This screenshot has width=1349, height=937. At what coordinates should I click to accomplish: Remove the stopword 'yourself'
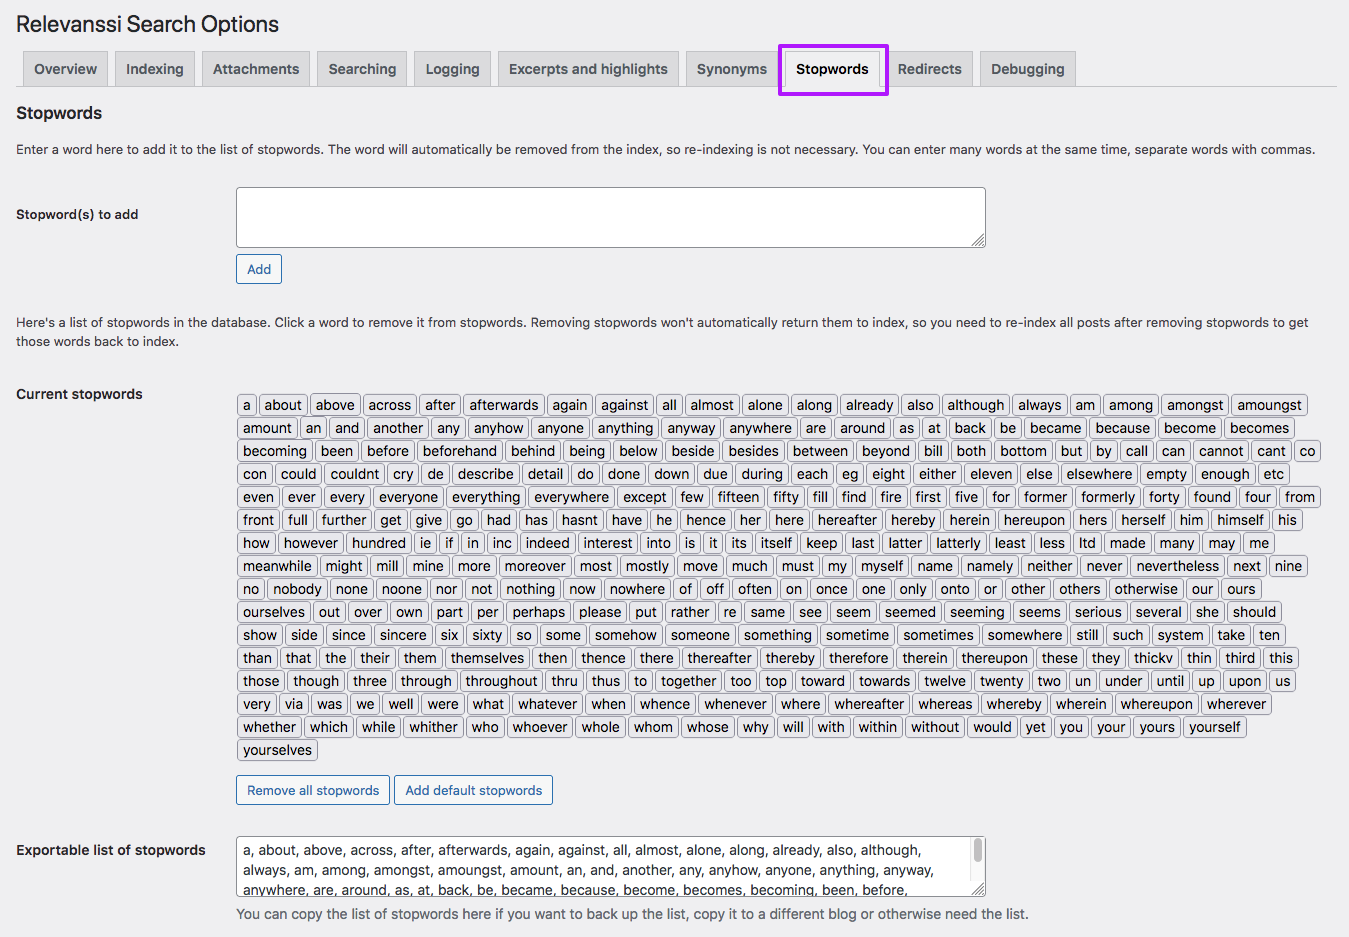point(1215,727)
